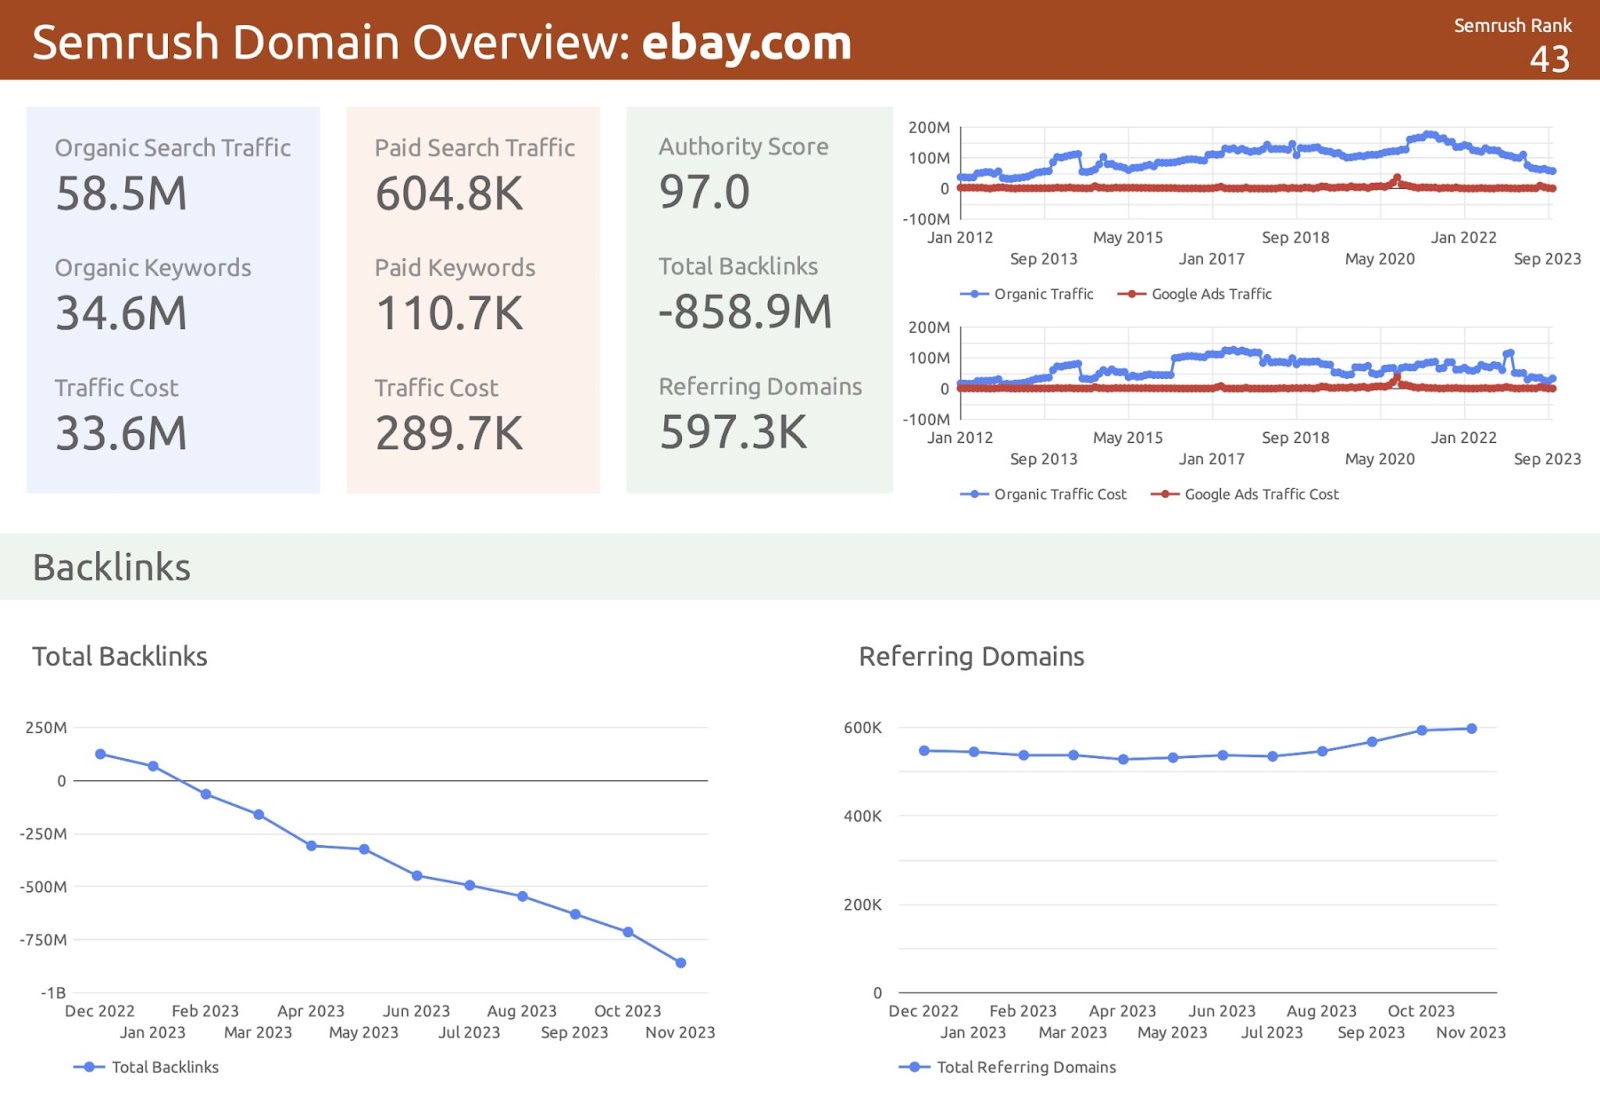Click the Nov 2023 point on Referring Domains chart
The width and height of the screenshot is (1600, 1120).
pyautogui.click(x=1472, y=729)
